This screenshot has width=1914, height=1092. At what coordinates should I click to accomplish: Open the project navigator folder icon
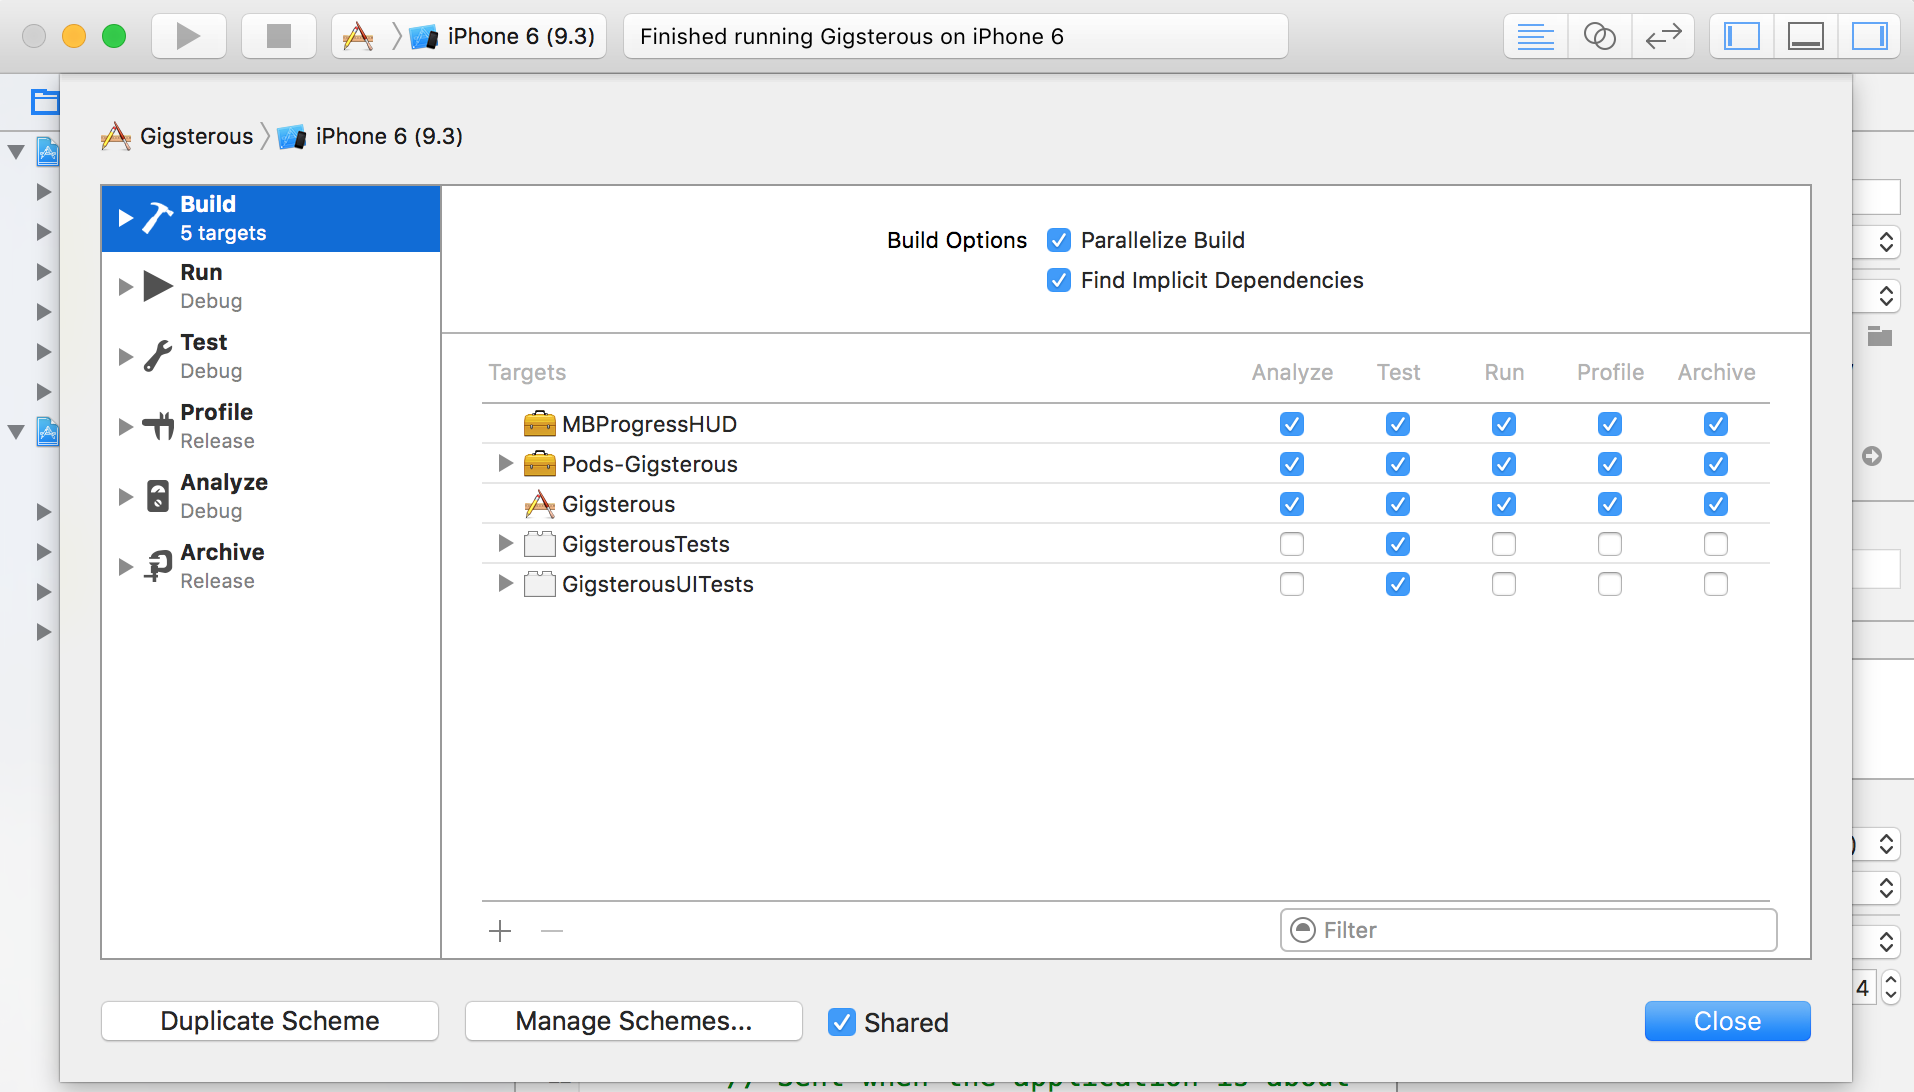tap(45, 101)
